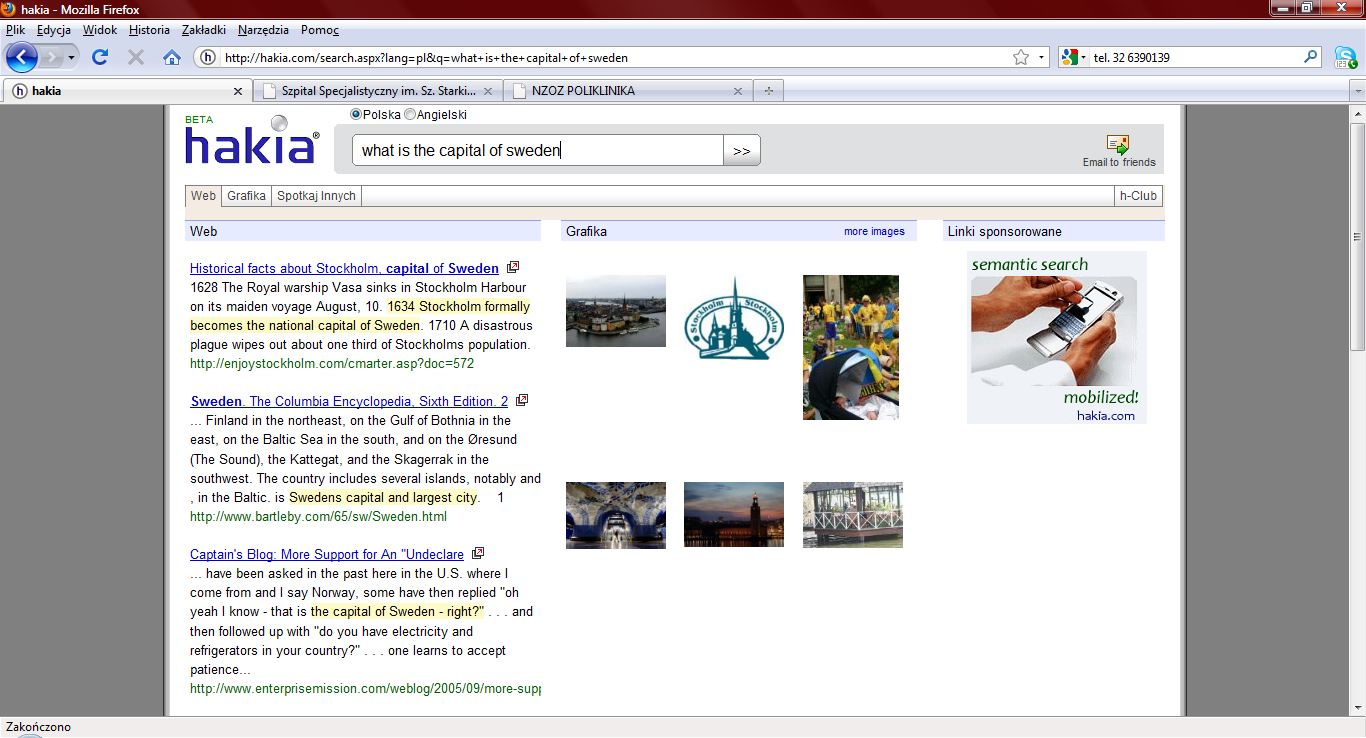This screenshot has width=1366, height=738.
Task: Click the hakia search query field
Action: 538,151
